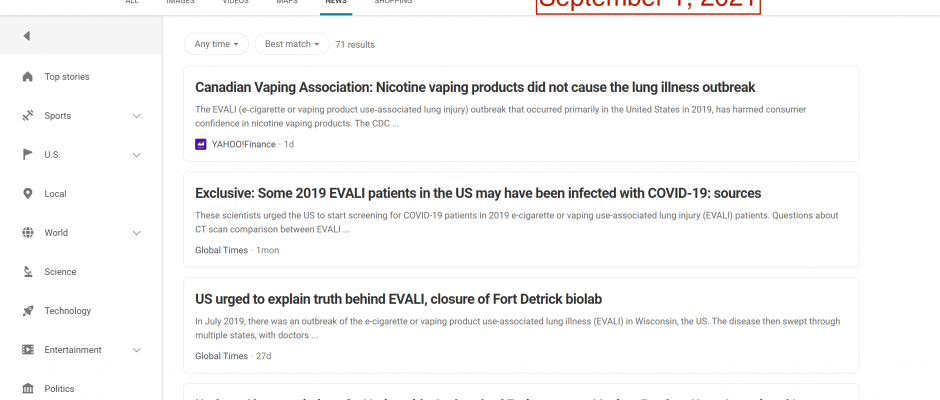Click the U.S. flag icon
Screen dimensions: 940x400
[28, 155]
